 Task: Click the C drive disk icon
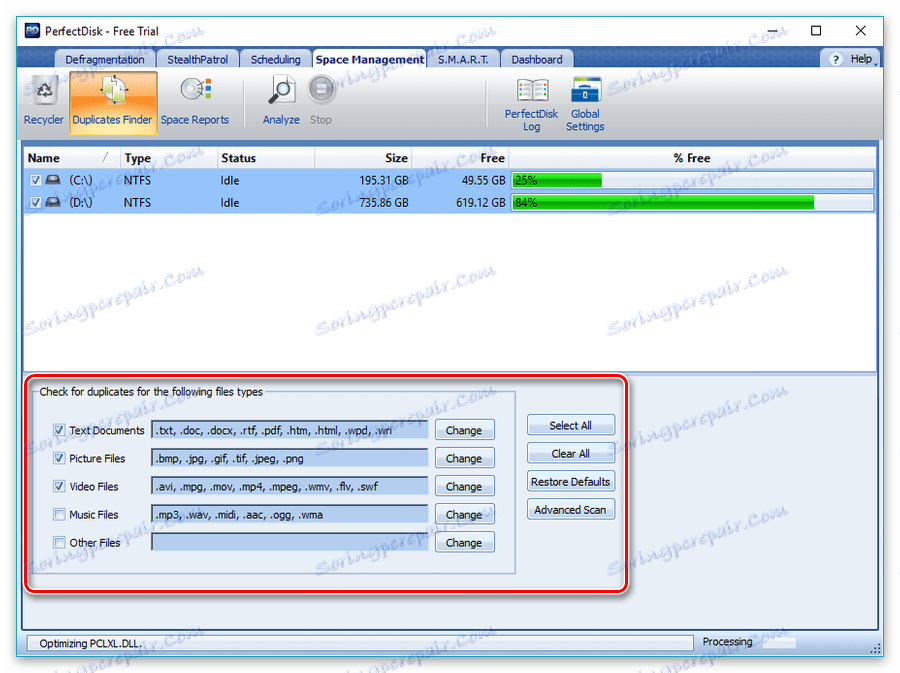coord(53,180)
